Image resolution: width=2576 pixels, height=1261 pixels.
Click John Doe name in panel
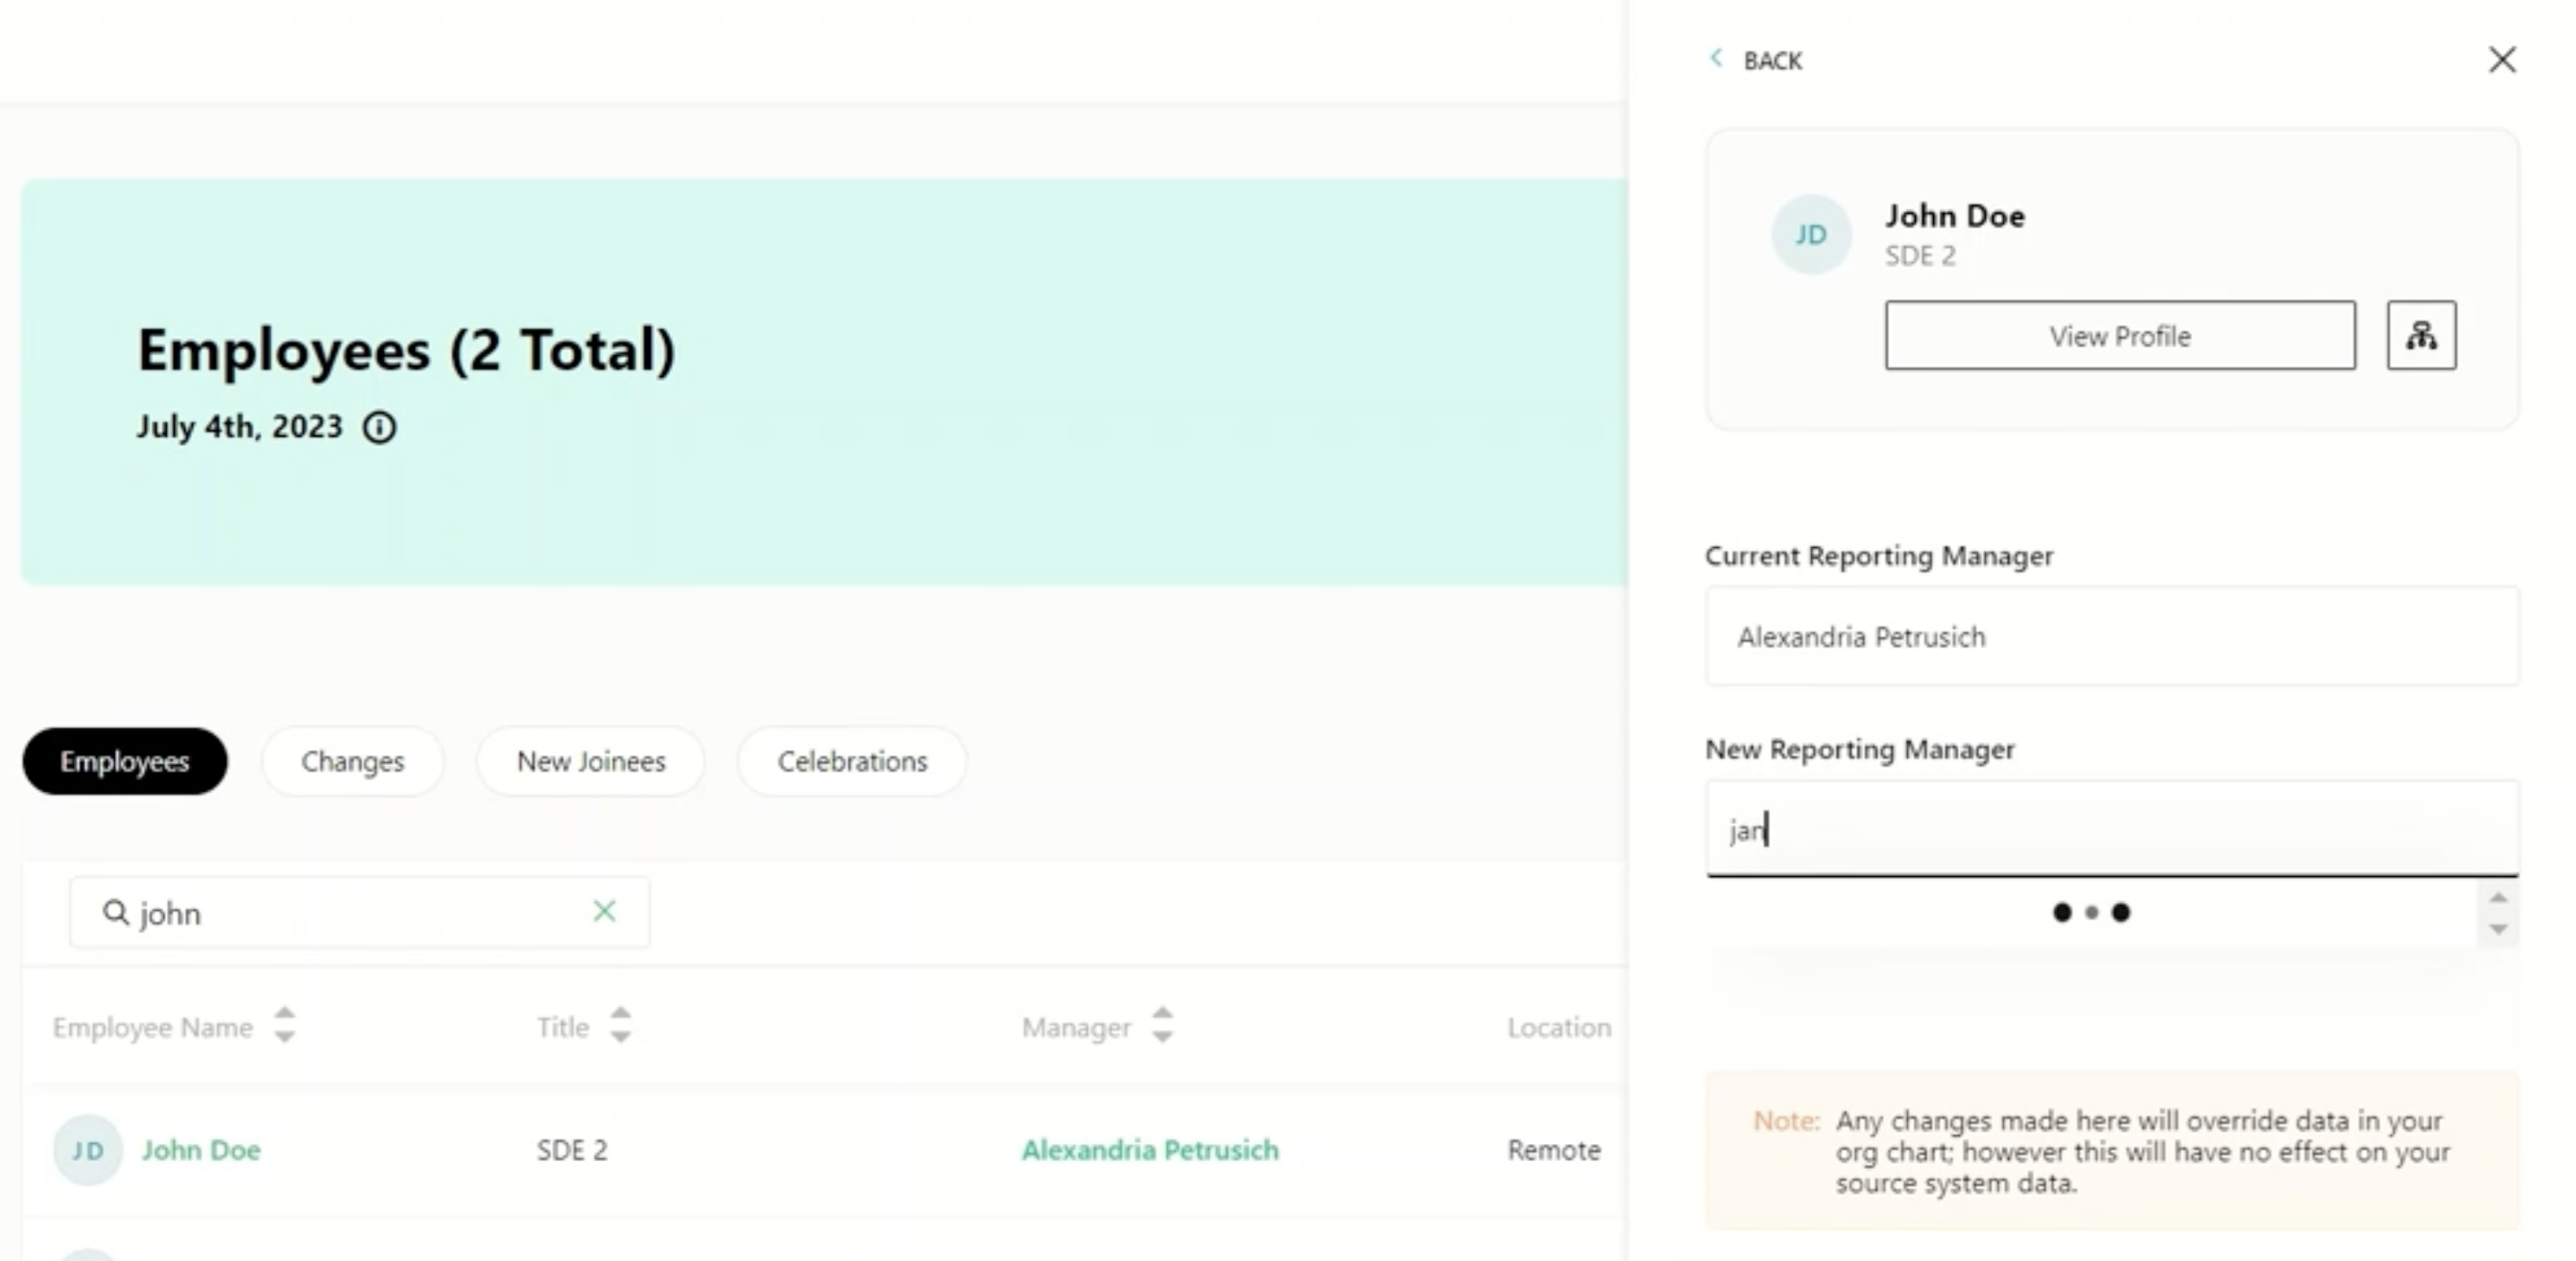(1955, 216)
